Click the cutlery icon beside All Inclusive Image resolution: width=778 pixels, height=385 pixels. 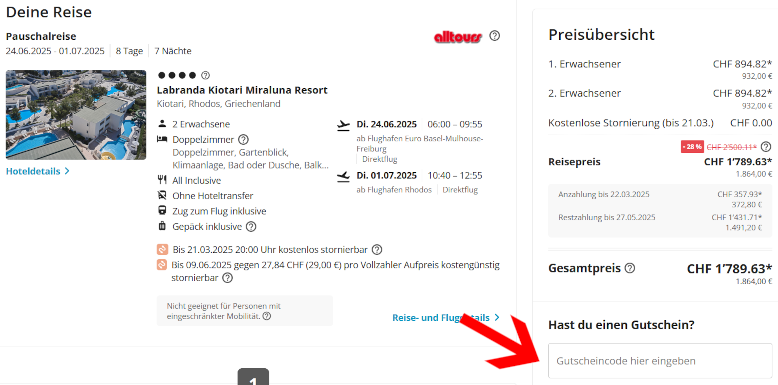click(x=162, y=180)
